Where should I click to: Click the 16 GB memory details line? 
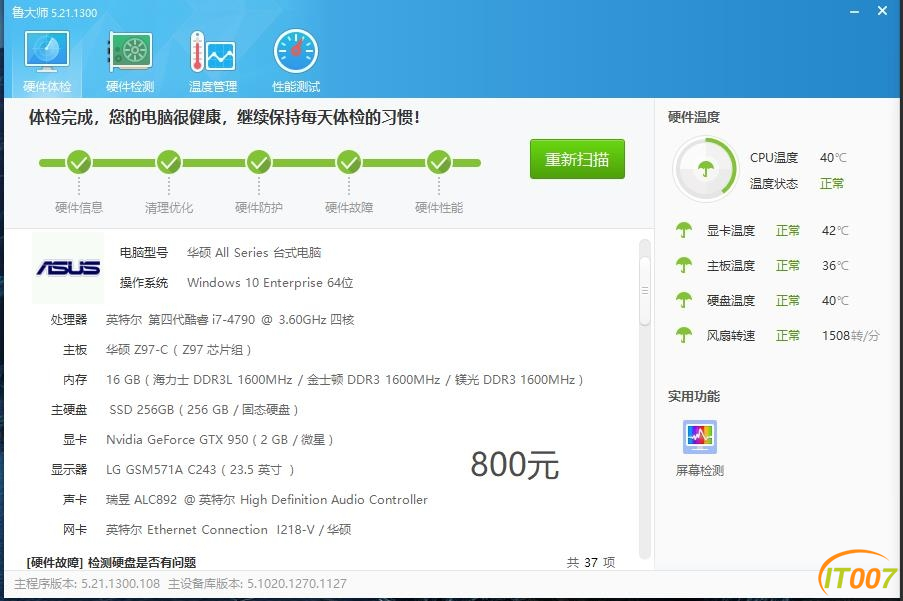point(344,379)
